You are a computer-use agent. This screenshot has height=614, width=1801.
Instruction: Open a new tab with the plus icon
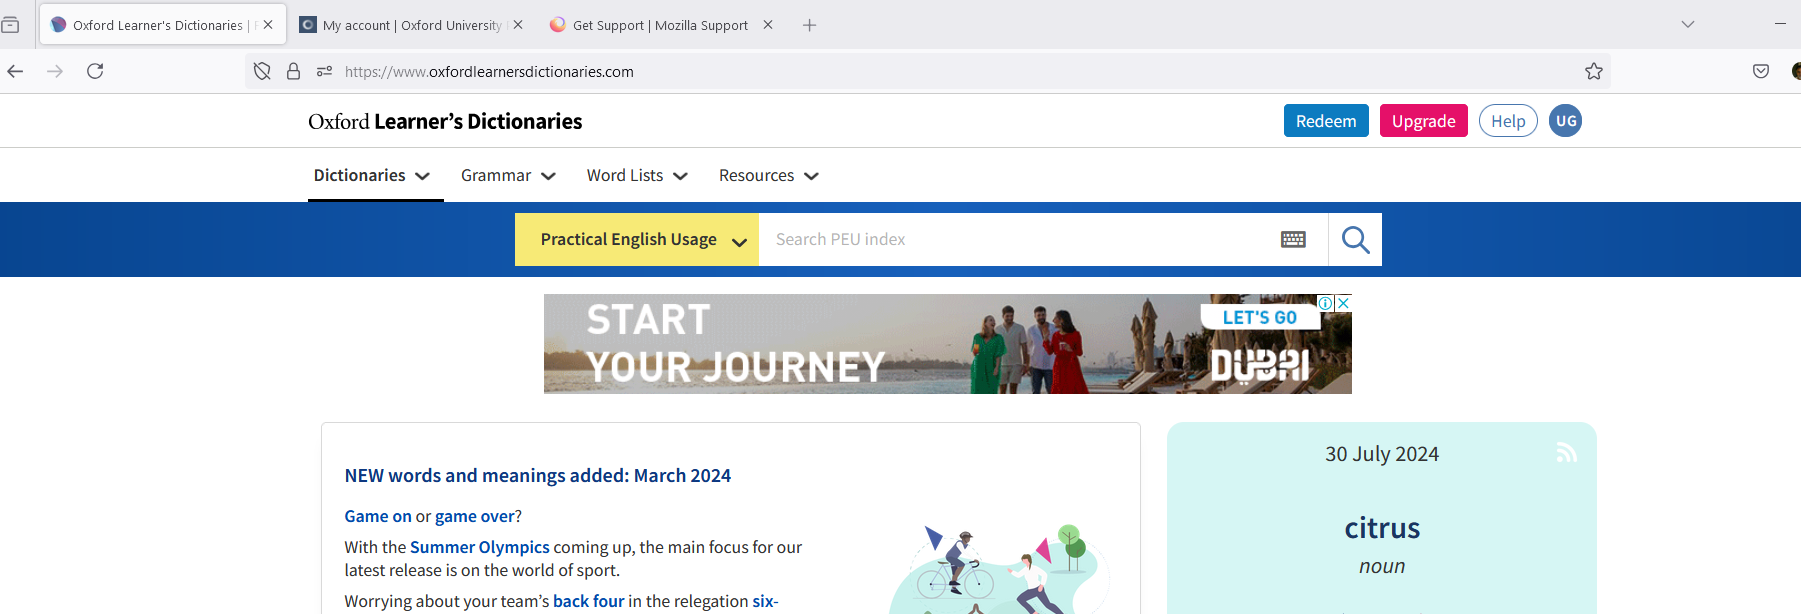point(810,25)
